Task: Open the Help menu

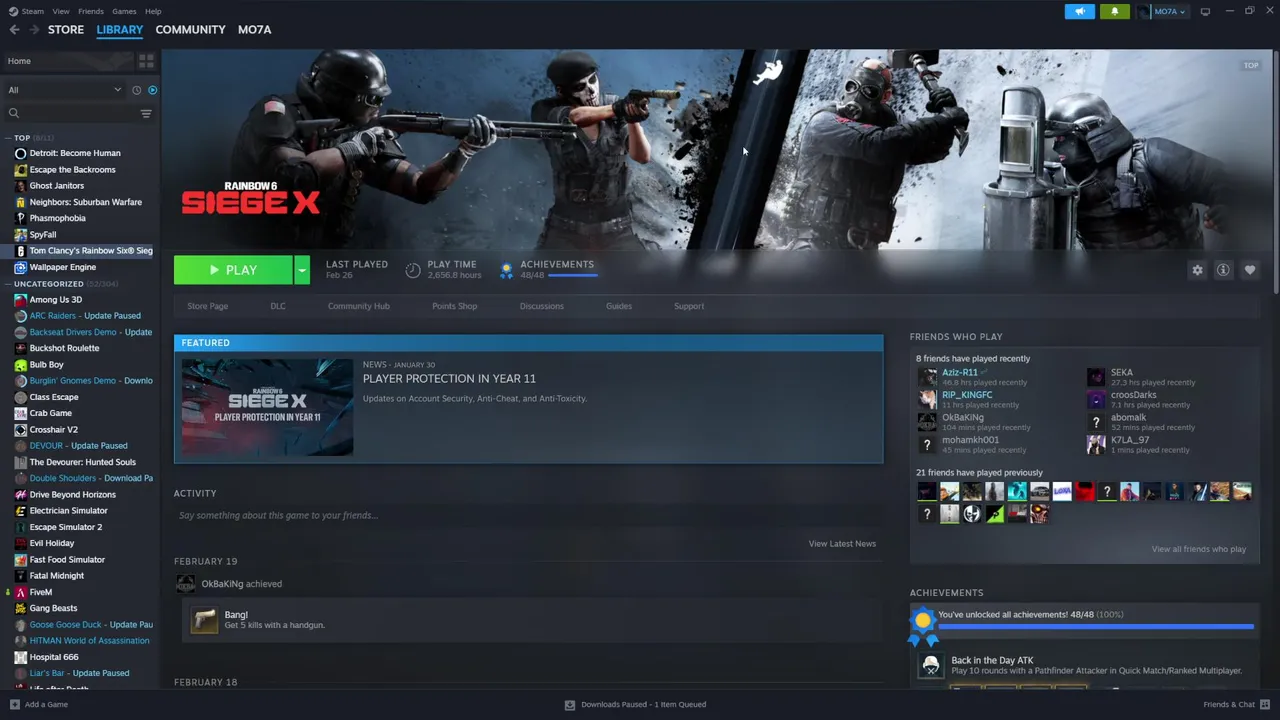Action: tap(153, 11)
